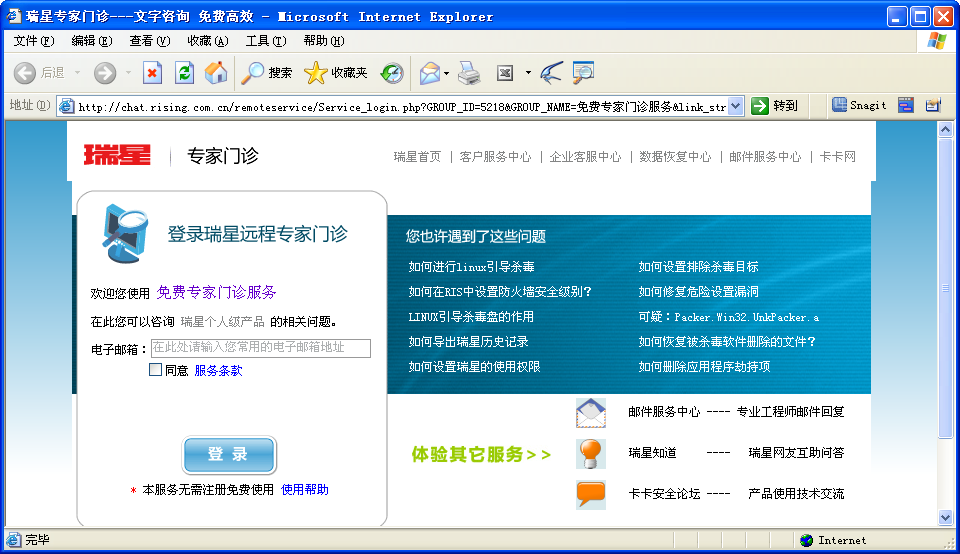The image size is (960, 554).
Task: Open the 工具(T) menu
Action: [266, 41]
